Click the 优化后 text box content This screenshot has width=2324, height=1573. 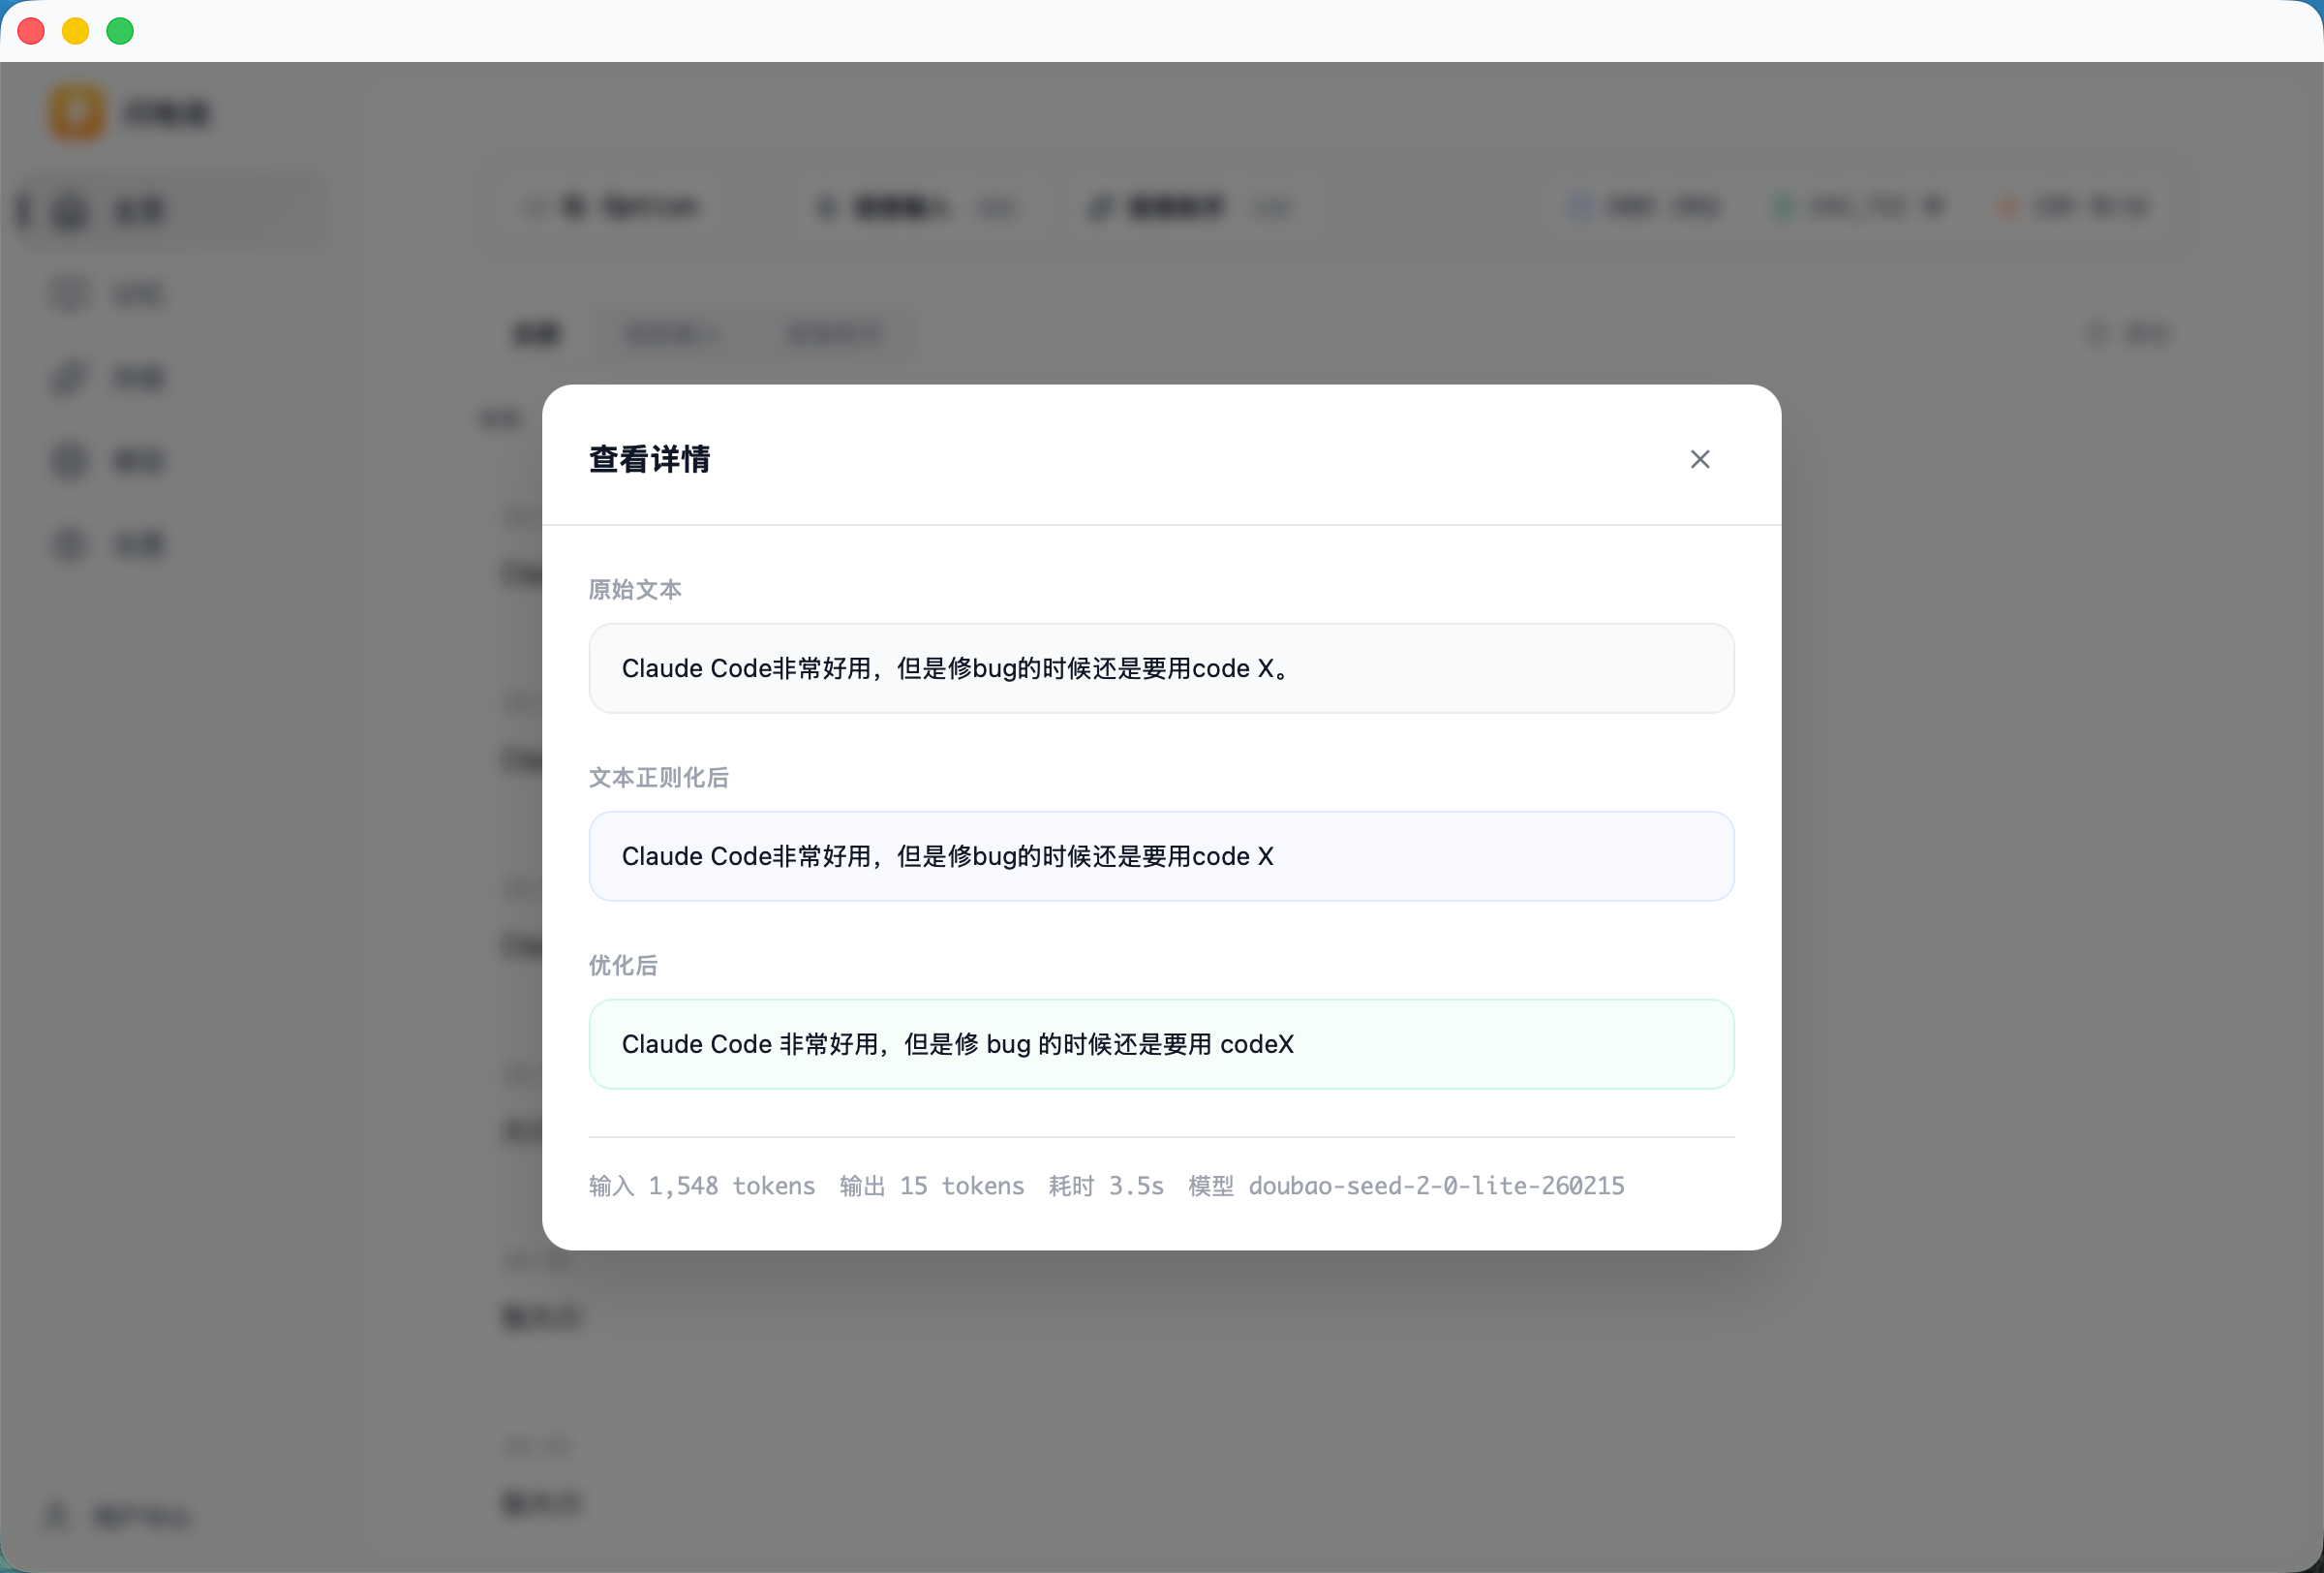click(x=1161, y=1044)
